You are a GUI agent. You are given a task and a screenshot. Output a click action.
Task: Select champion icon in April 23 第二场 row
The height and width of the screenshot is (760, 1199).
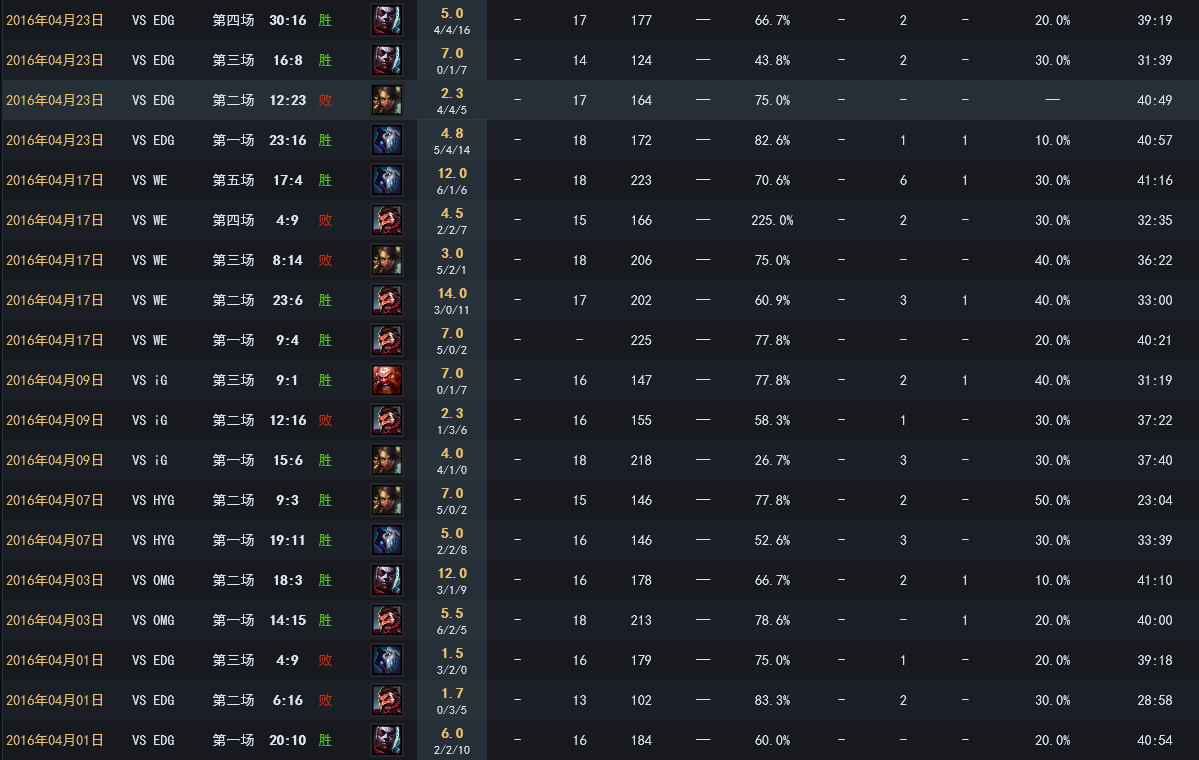[387, 100]
